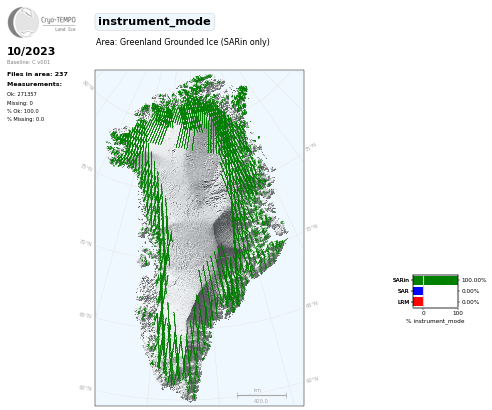Screen dimensions: 492x410
Task: Click the Area: Greenland Grounded Ice subtitle
Action: click(183, 42)
